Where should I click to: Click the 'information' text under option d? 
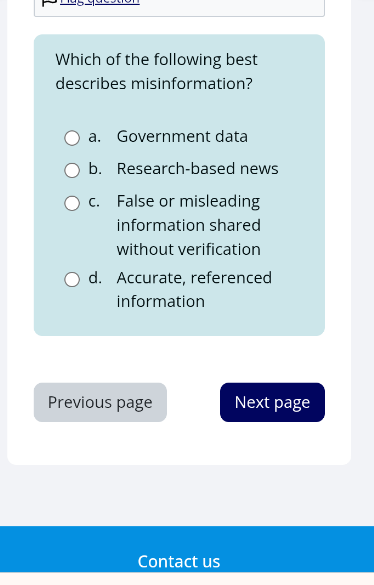(160, 301)
